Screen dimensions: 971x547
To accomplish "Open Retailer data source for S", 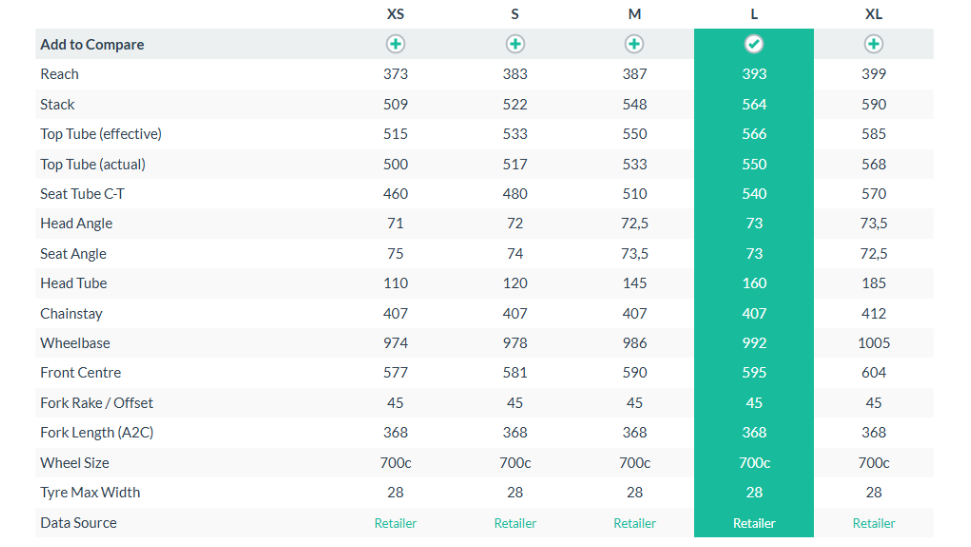I will pyautogui.click(x=515, y=523).
